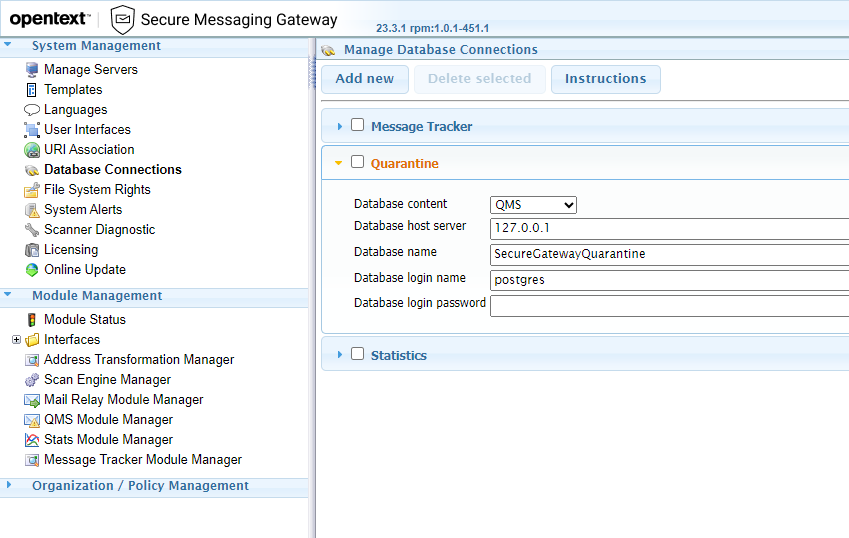Expand Organization / Policy Management section

coord(140,486)
